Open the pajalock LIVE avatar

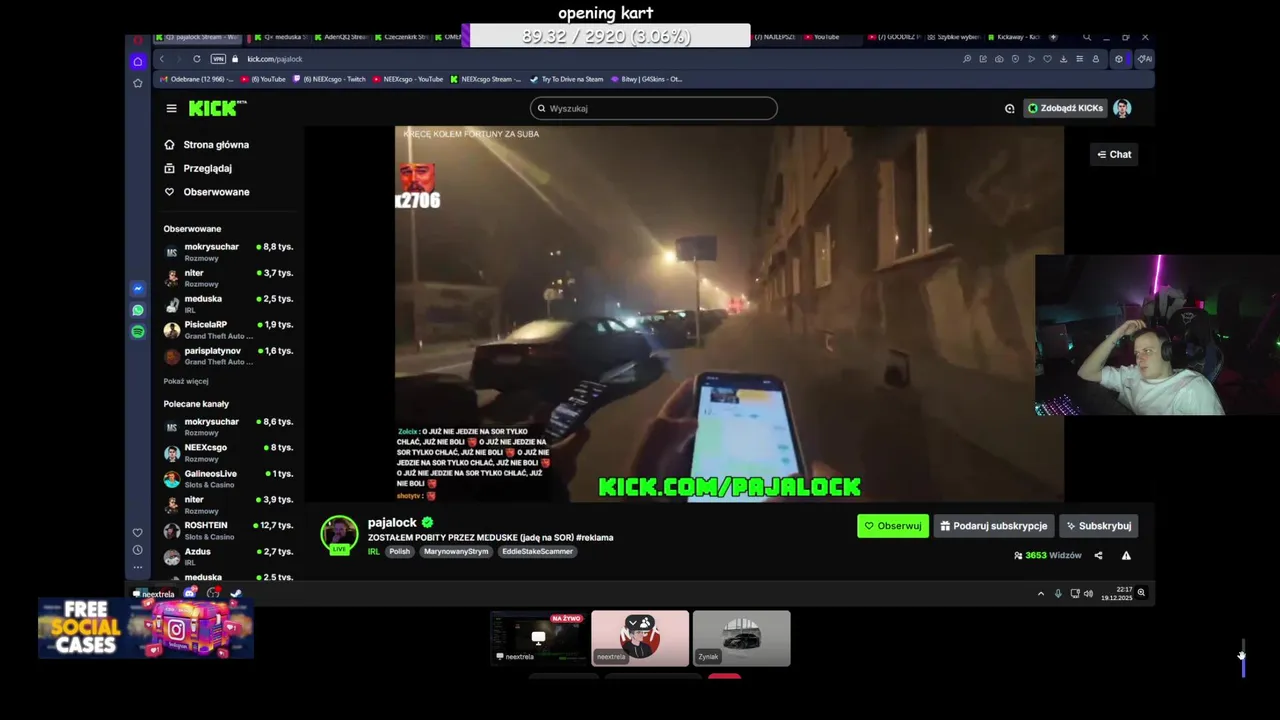pyautogui.click(x=339, y=535)
